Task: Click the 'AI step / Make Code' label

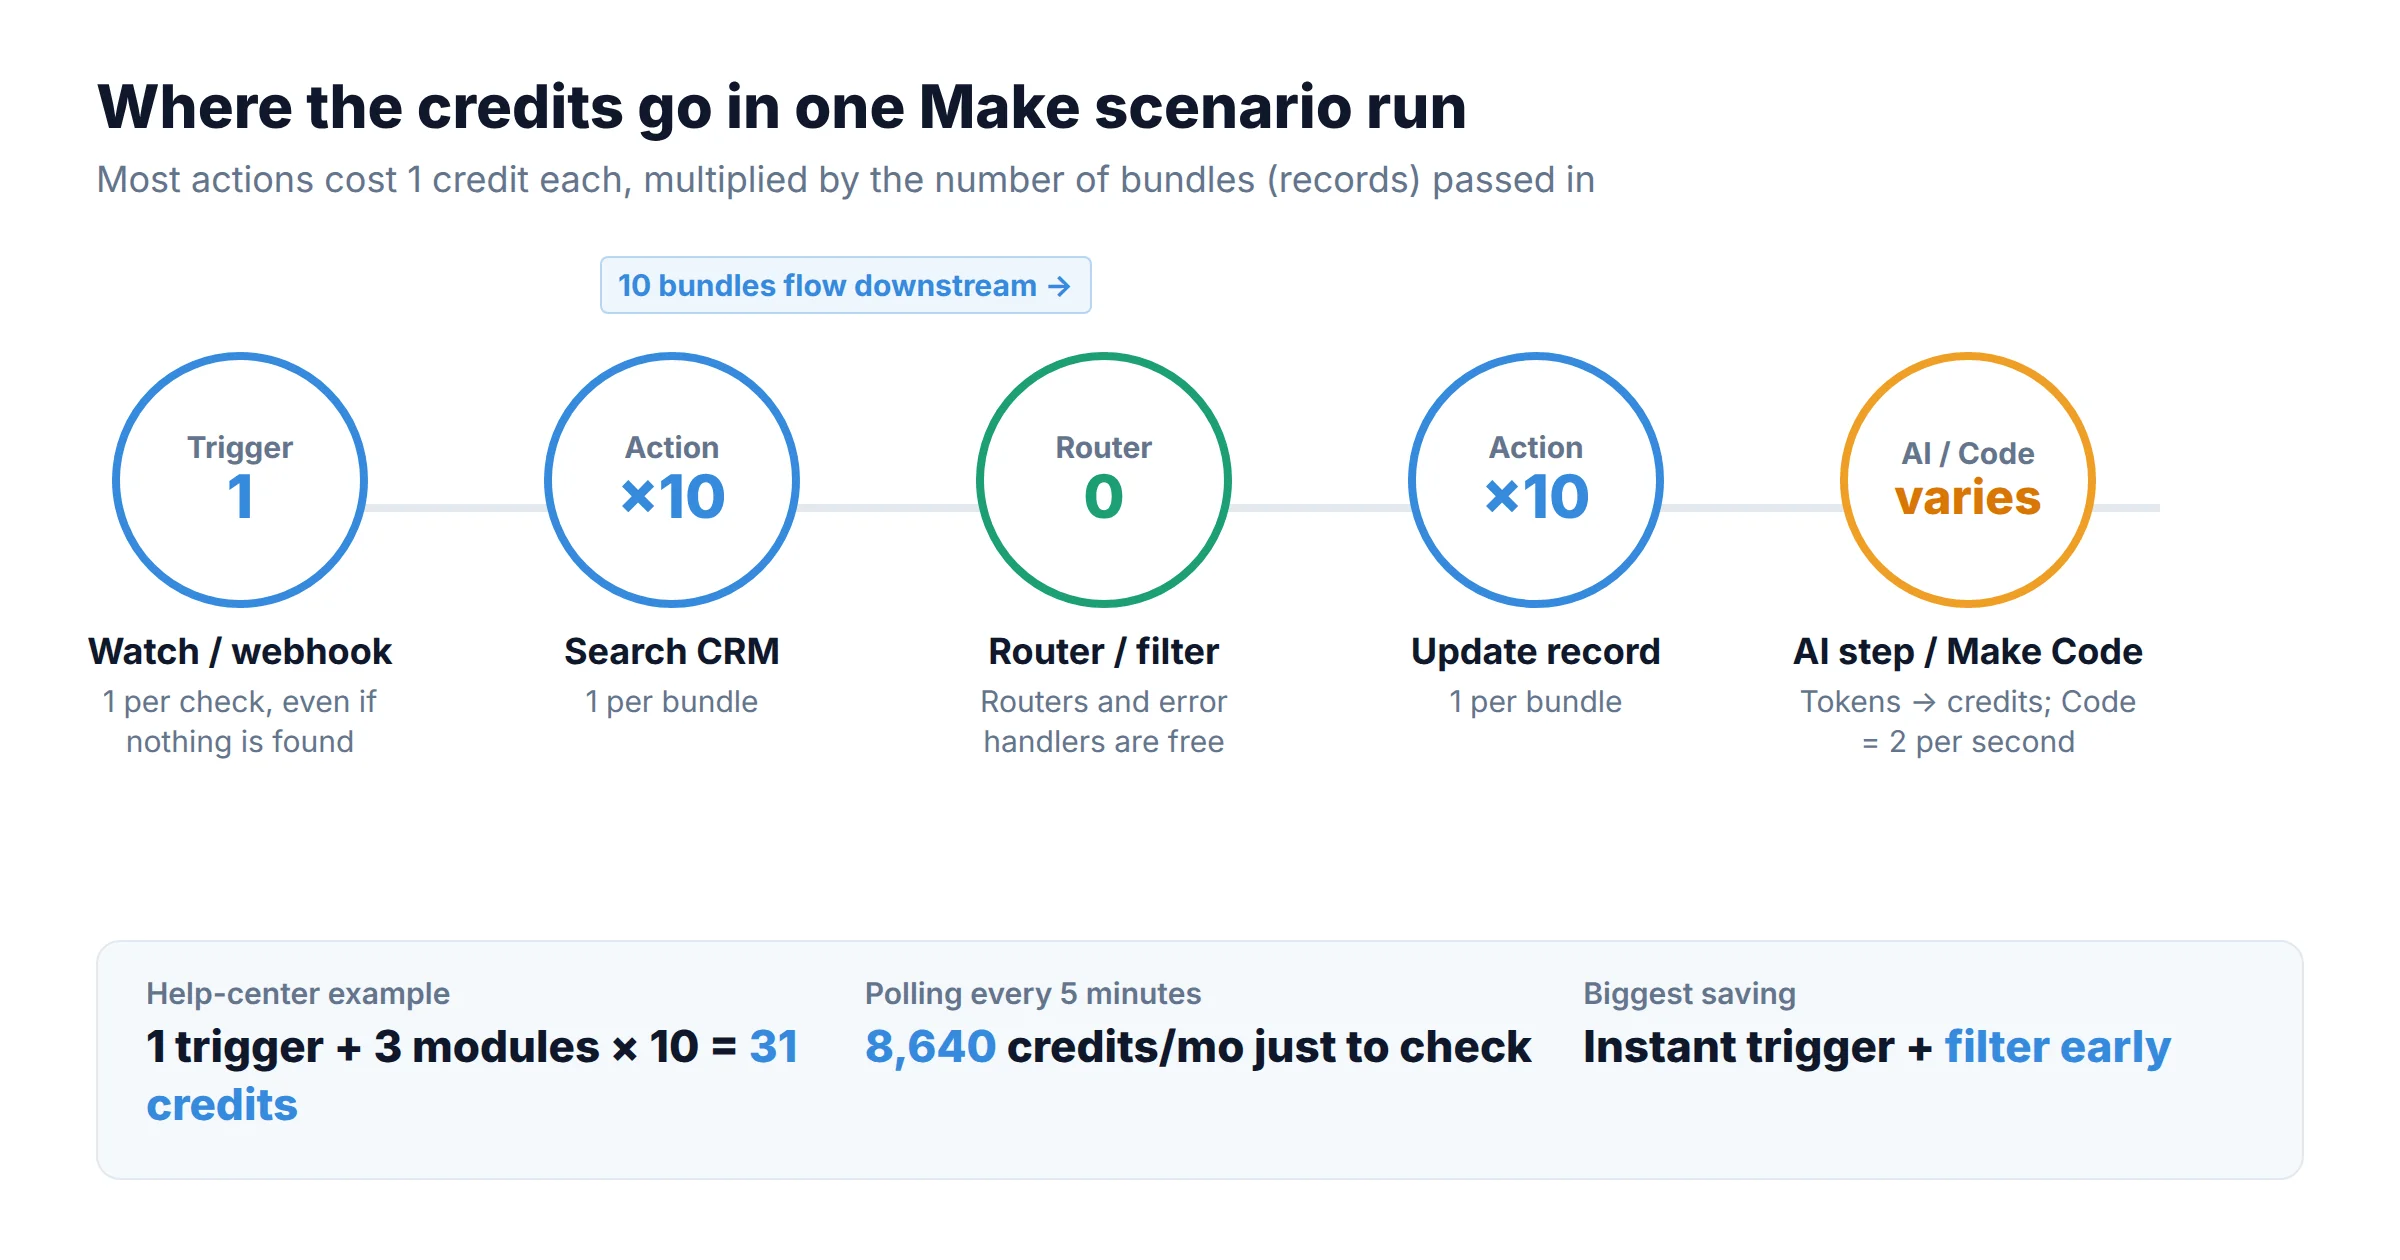Action: pos(1968,651)
